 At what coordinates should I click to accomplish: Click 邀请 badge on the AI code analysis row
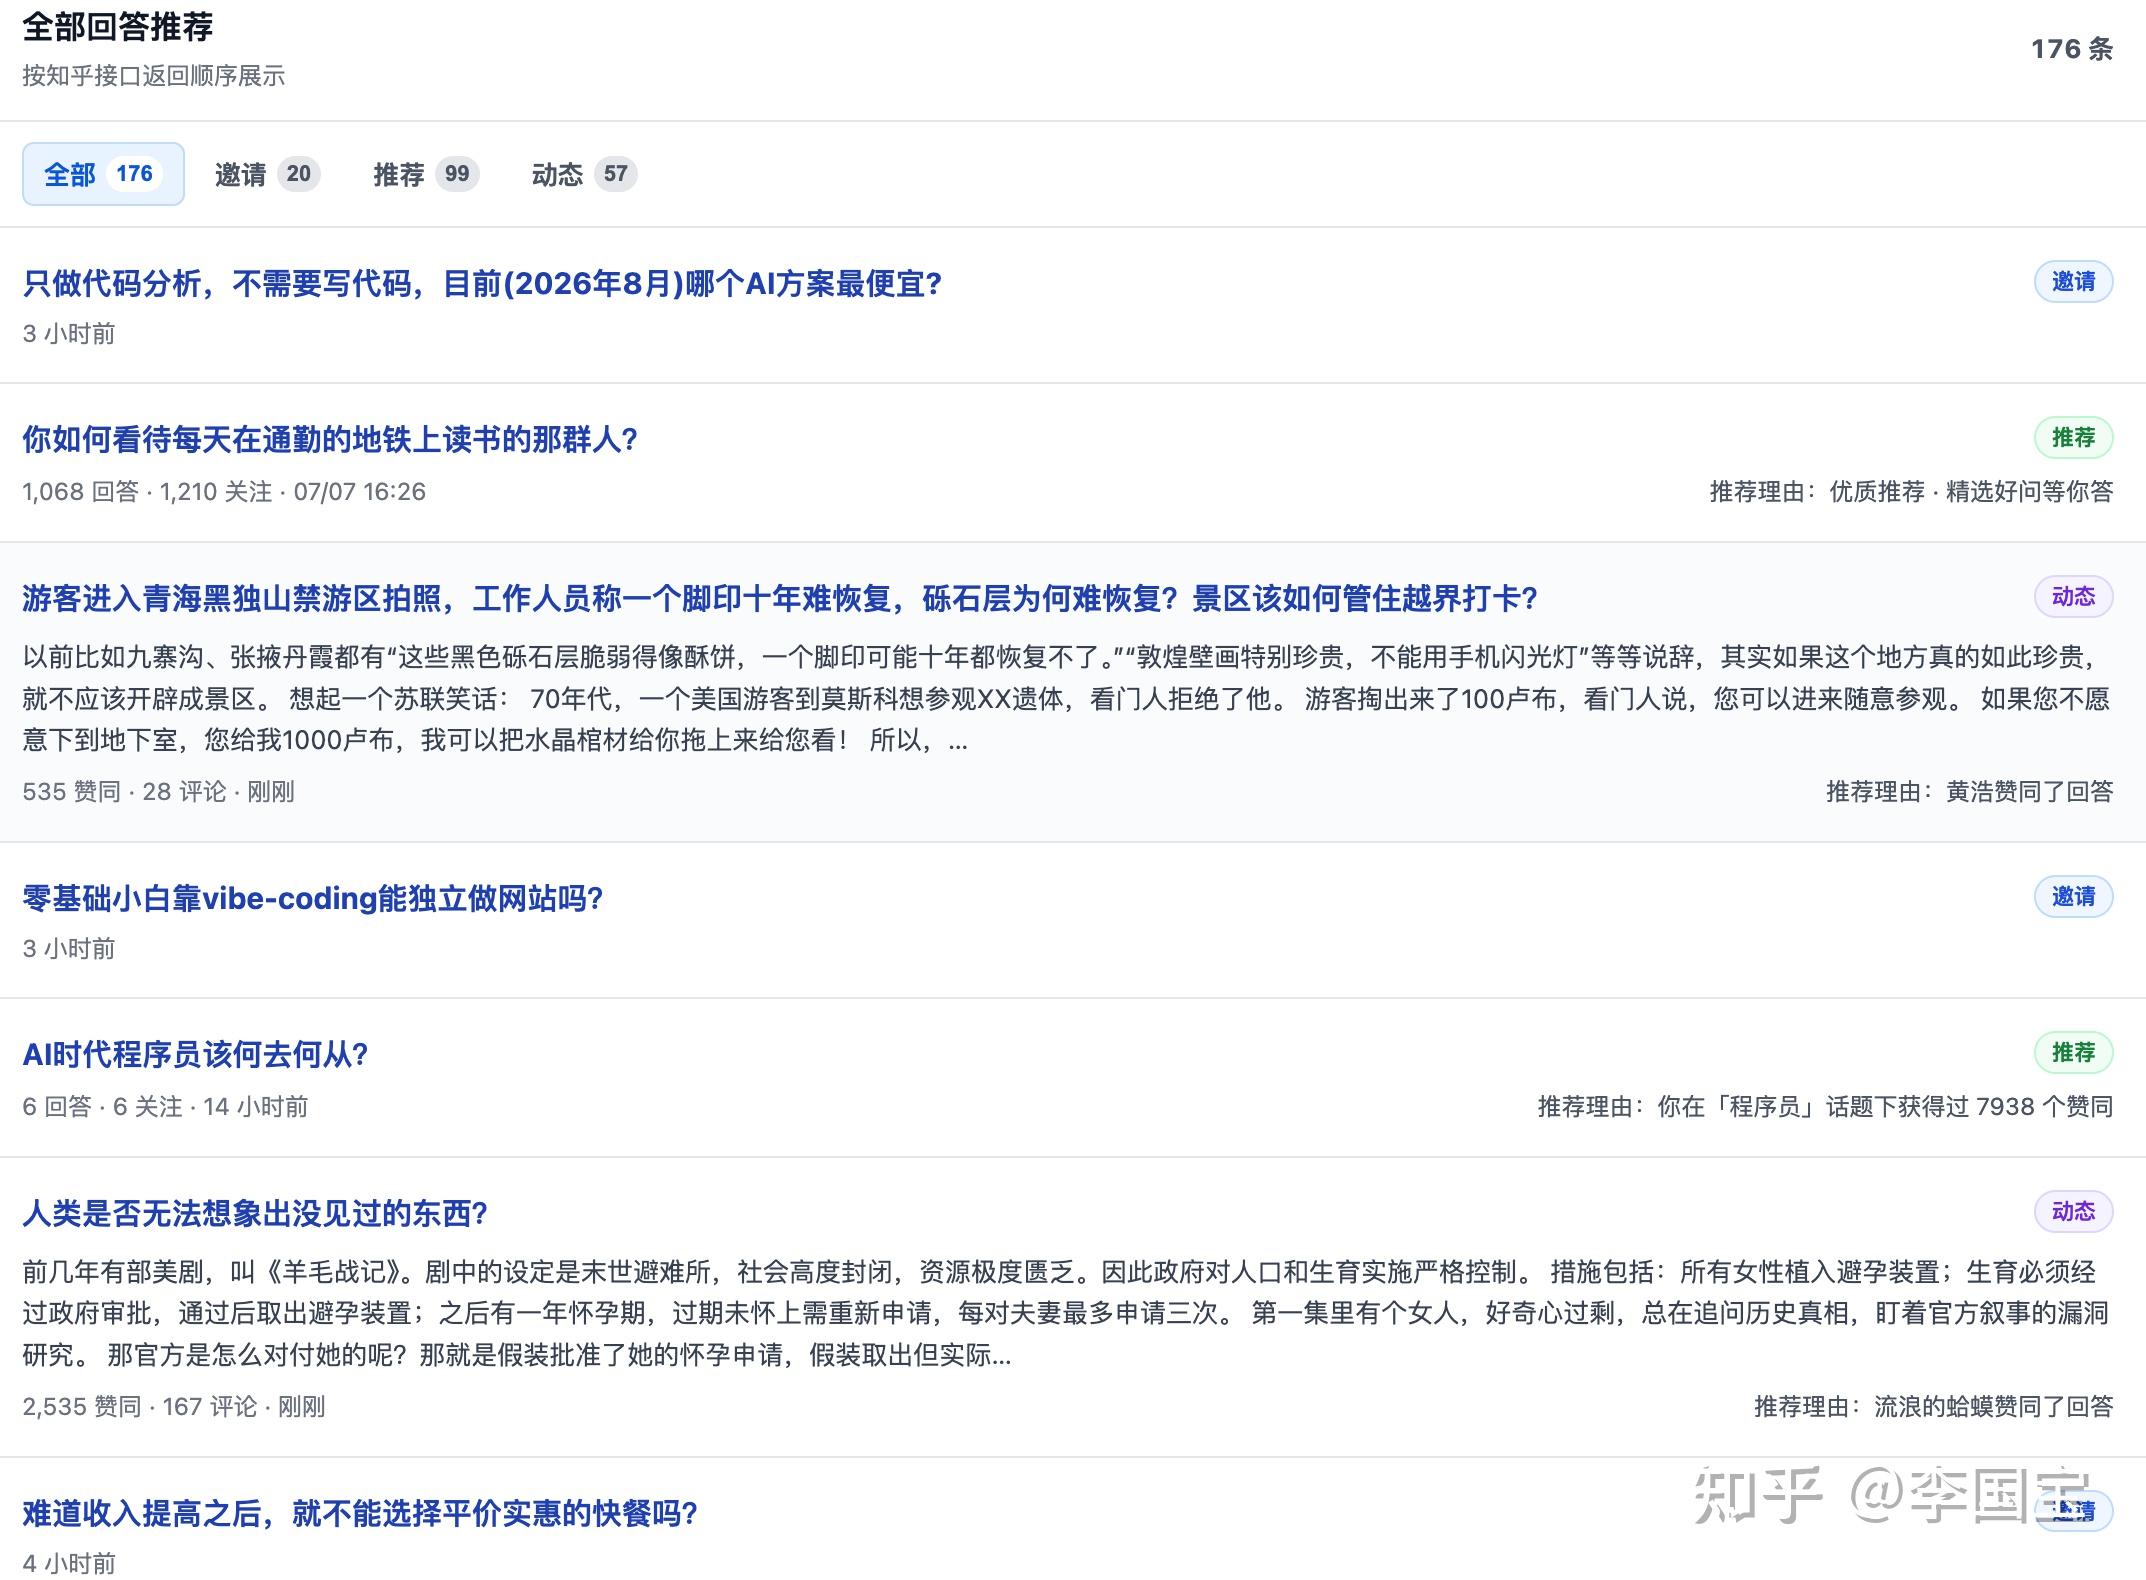click(x=2073, y=282)
